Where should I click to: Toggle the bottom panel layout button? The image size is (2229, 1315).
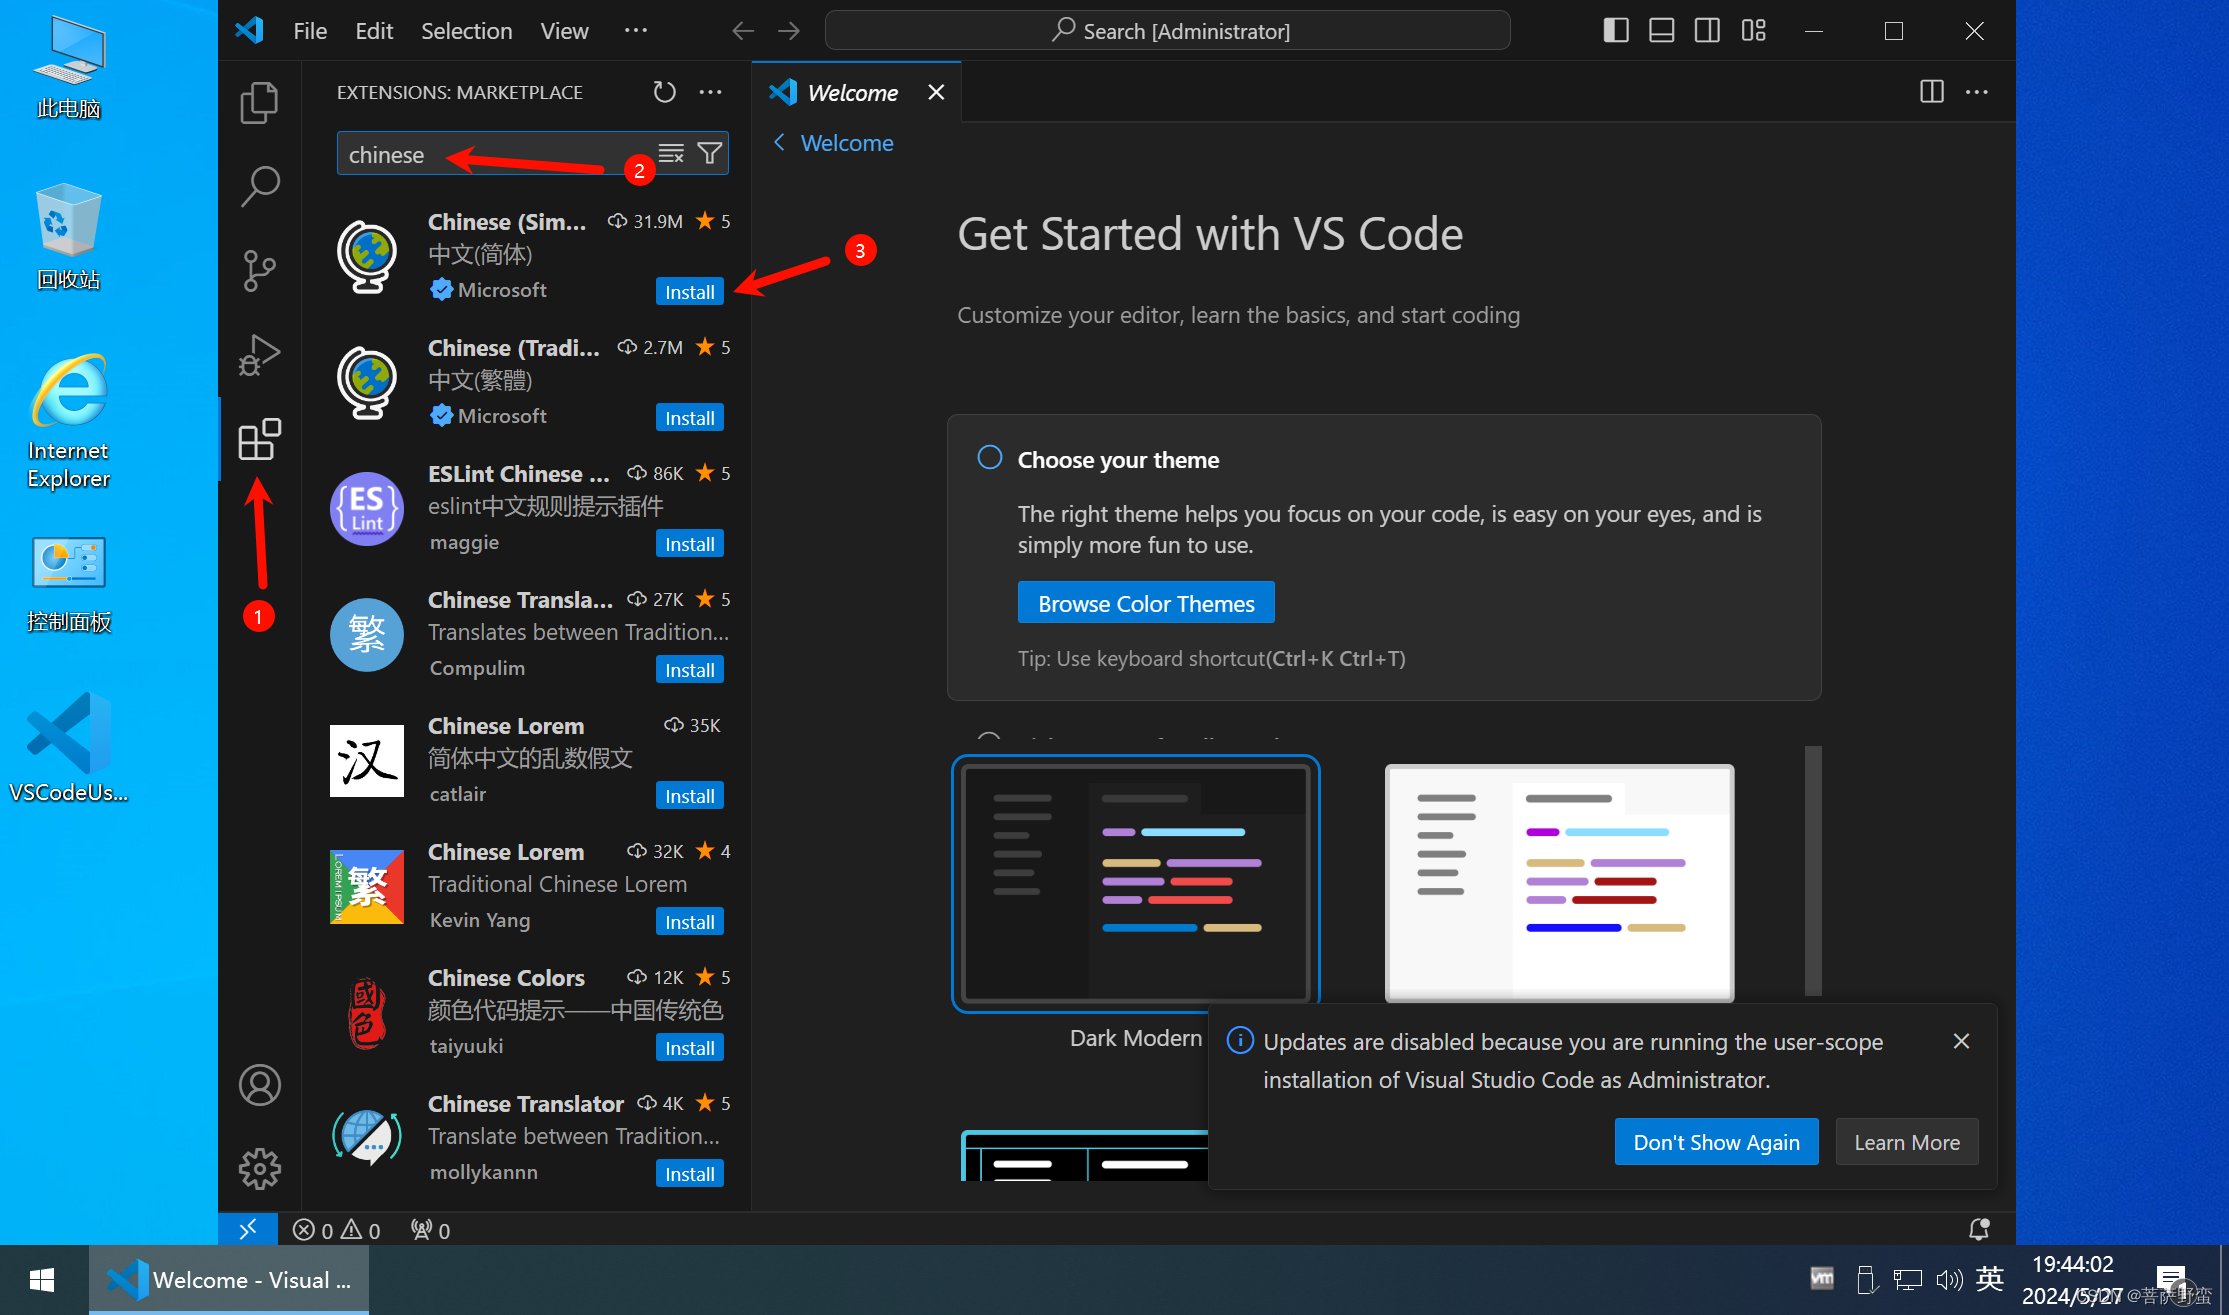point(1662,31)
